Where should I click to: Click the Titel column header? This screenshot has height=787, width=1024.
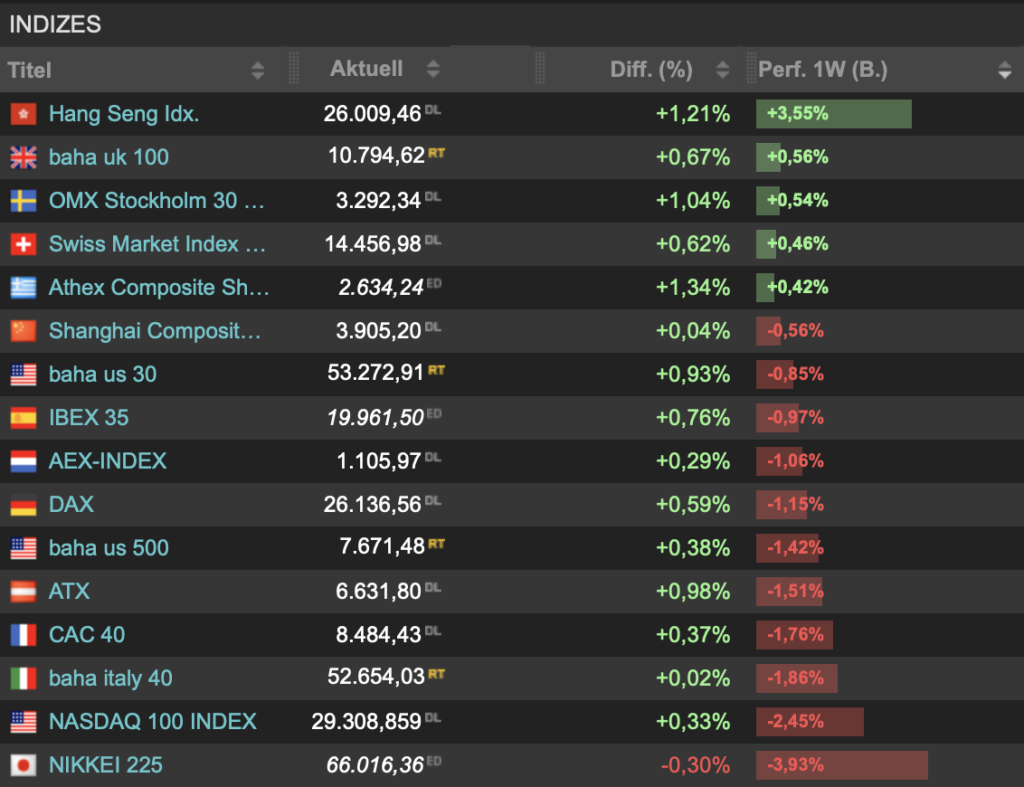click(x=29, y=71)
